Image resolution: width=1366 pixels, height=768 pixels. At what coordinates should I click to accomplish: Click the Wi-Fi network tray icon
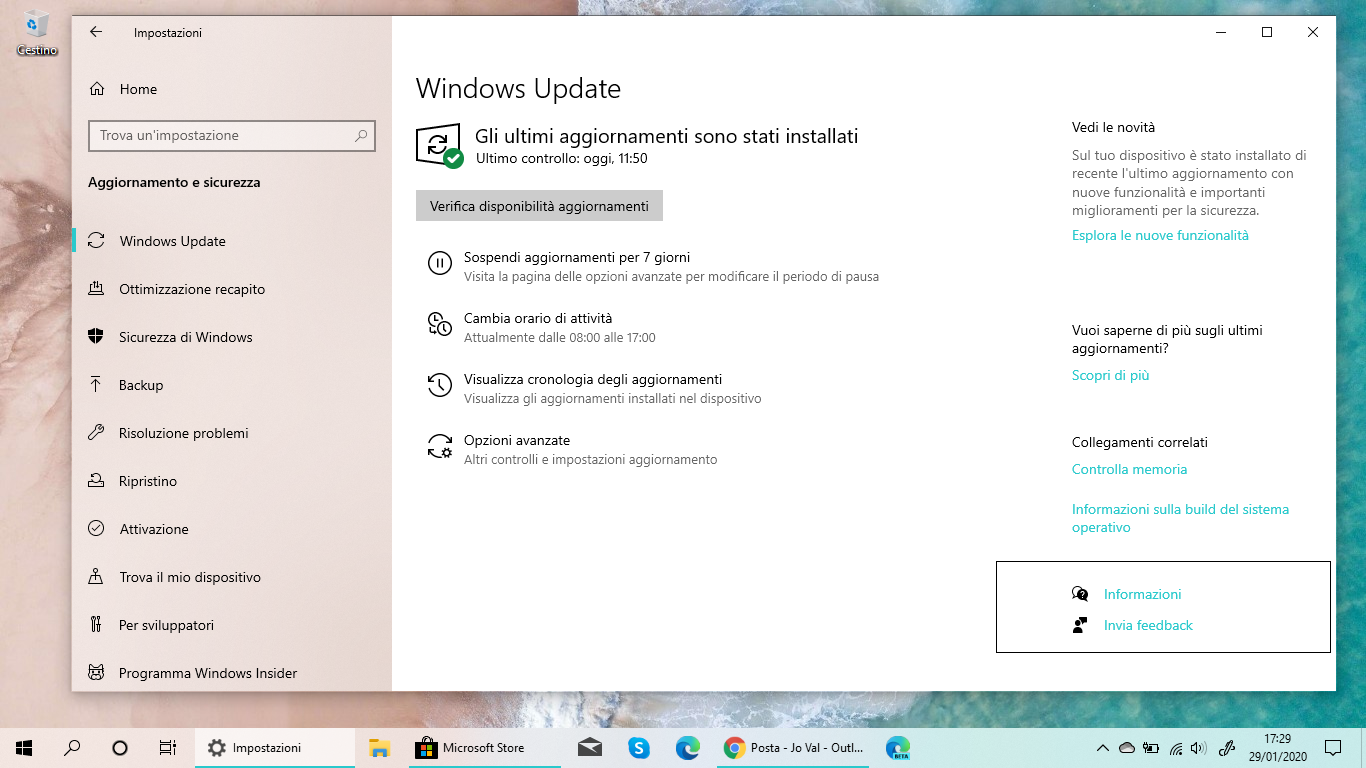1176,747
